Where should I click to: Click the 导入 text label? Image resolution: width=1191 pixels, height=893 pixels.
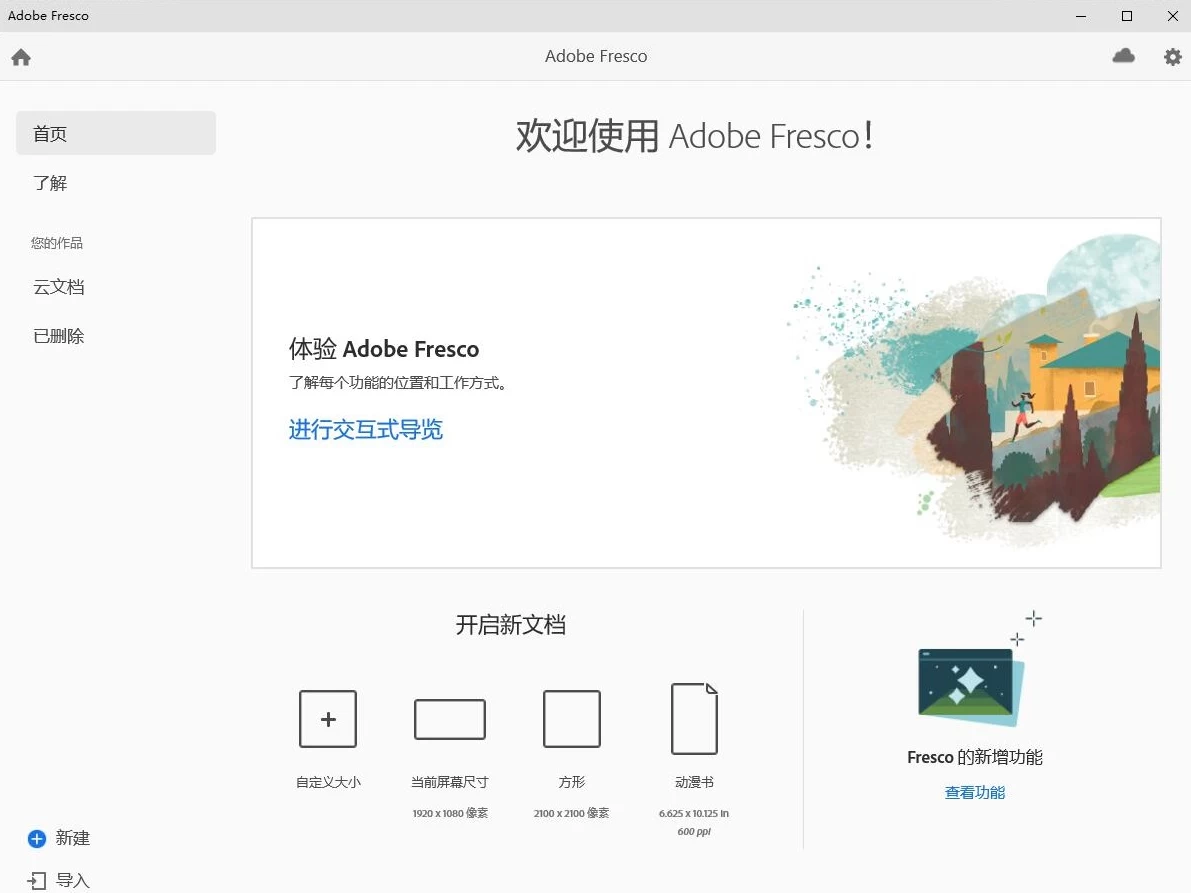pyautogui.click(x=73, y=881)
